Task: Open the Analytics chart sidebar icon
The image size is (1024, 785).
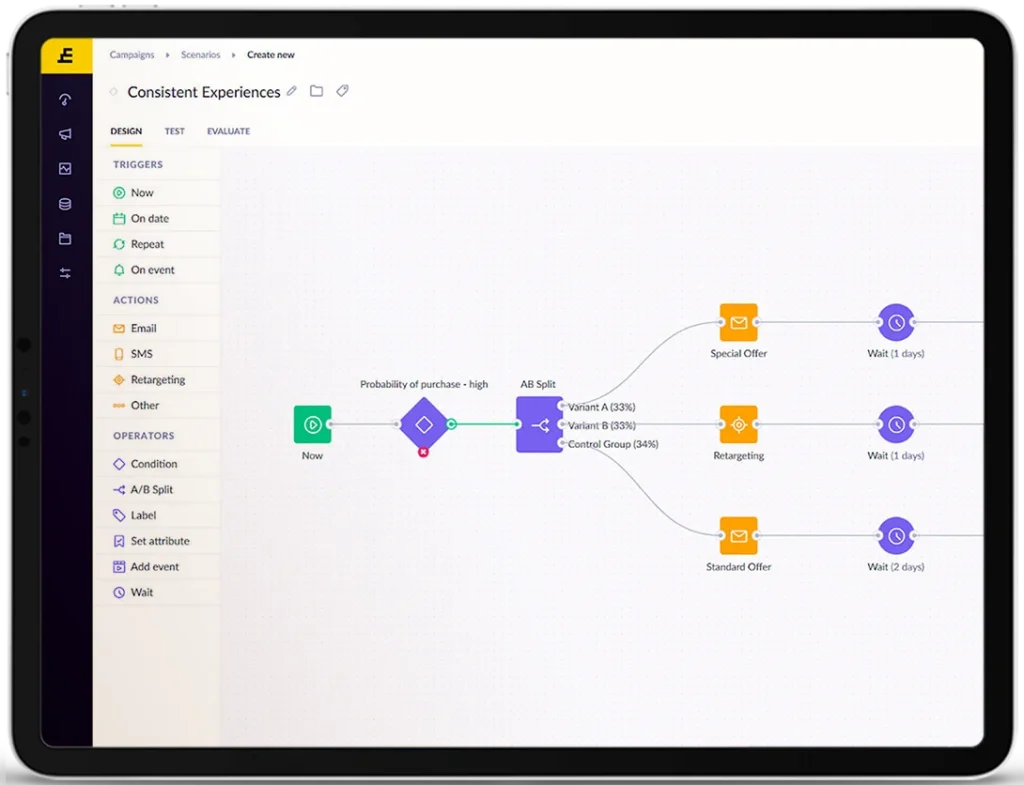Action: click(x=65, y=168)
